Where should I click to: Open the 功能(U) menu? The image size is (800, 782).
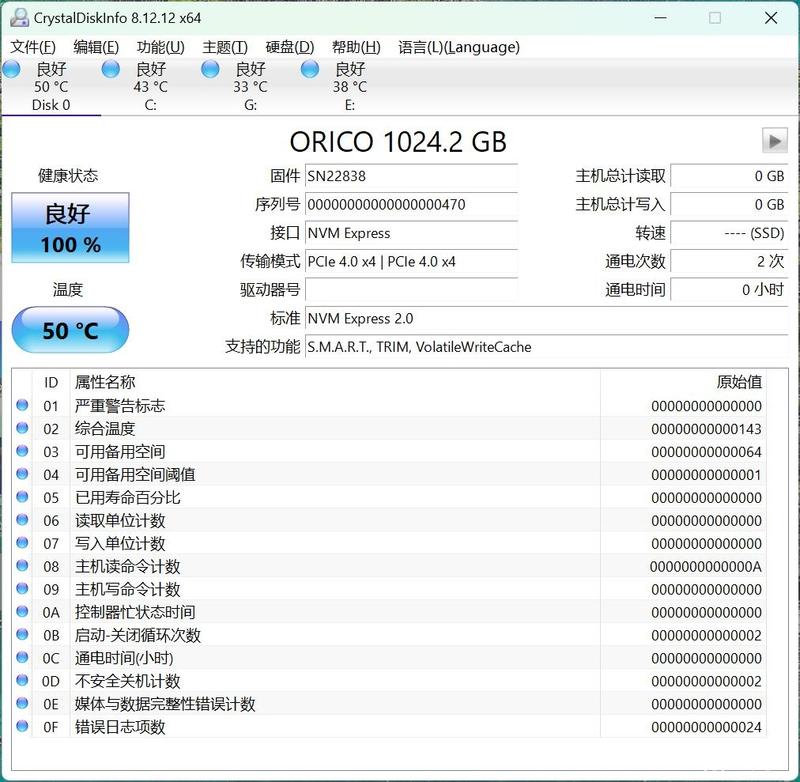click(x=161, y=47)
